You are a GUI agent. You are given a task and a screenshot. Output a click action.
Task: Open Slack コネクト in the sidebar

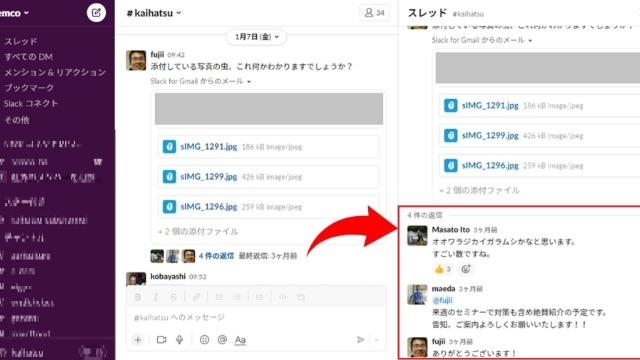31,103
